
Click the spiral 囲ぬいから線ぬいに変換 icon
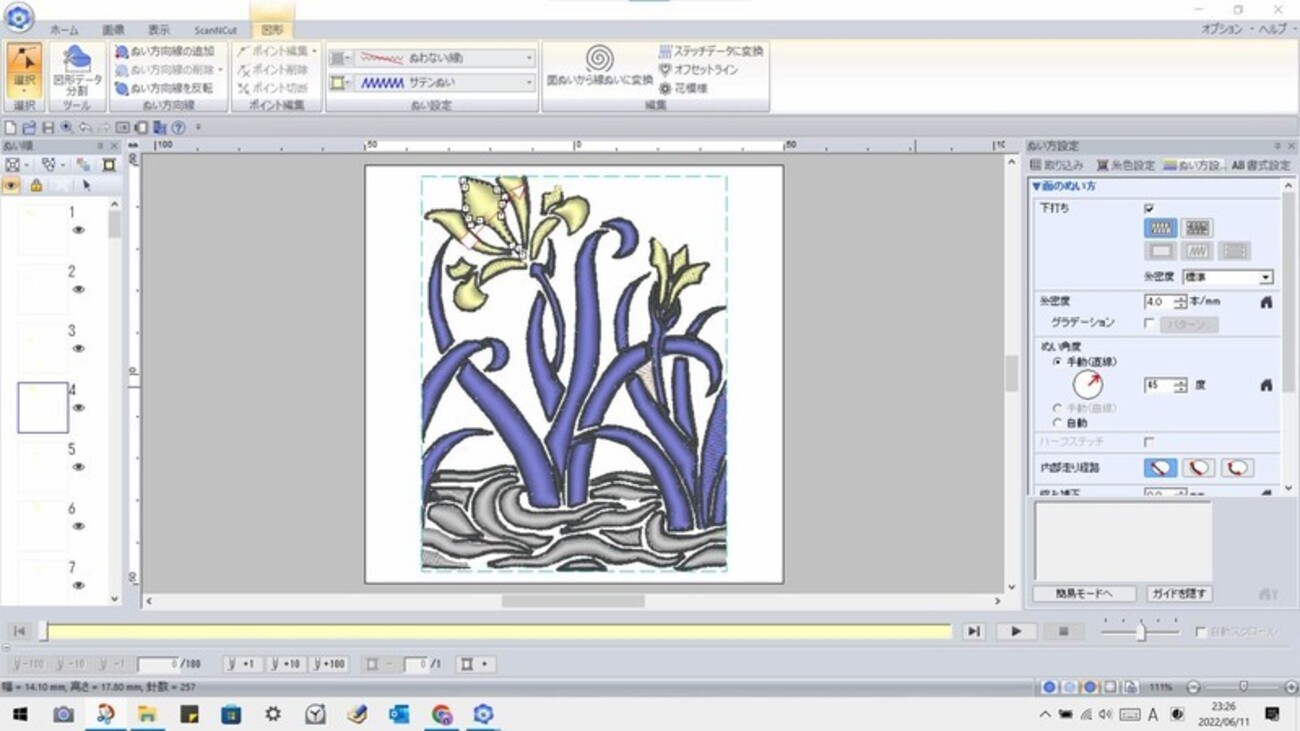[599, 58]
